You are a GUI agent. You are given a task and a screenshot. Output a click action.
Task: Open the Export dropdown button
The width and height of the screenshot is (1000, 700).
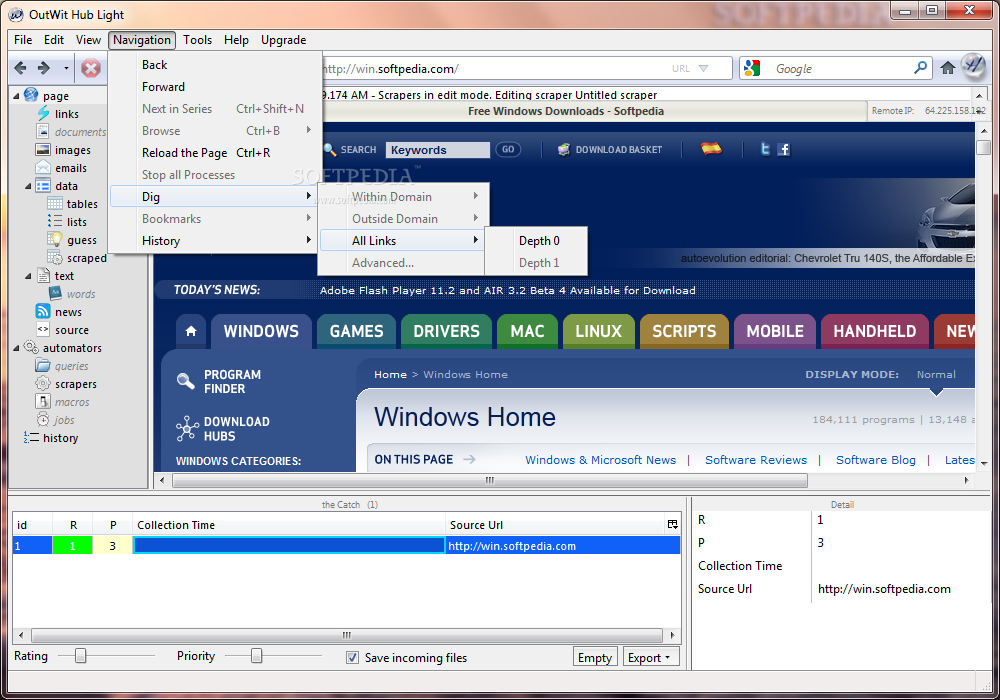click(651, 657)
